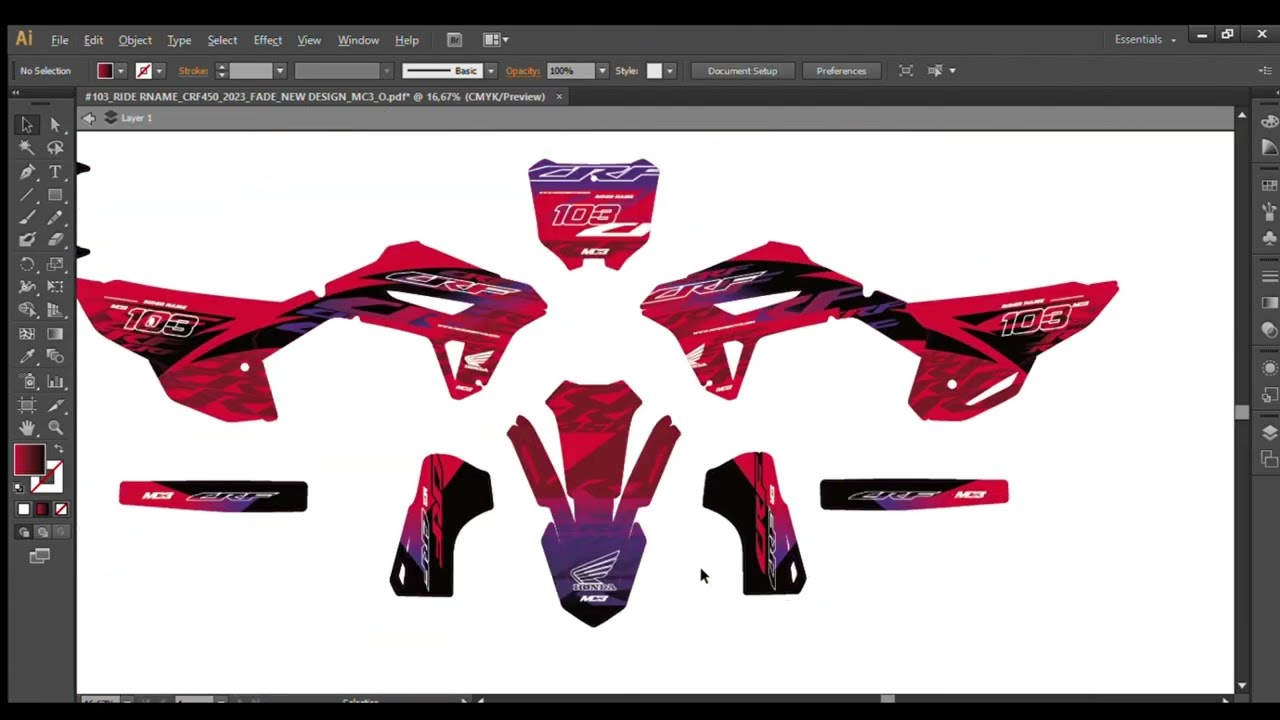Reset to default fill and stroke
1280x720 pixels.
19,488
